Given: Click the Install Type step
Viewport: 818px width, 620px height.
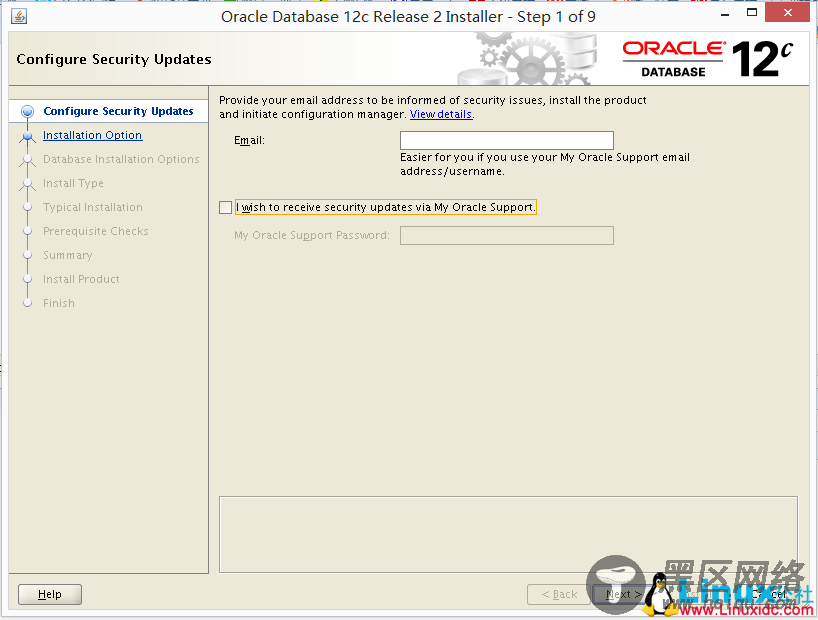Looking at the screenshot, I should [x=73, y=183].
